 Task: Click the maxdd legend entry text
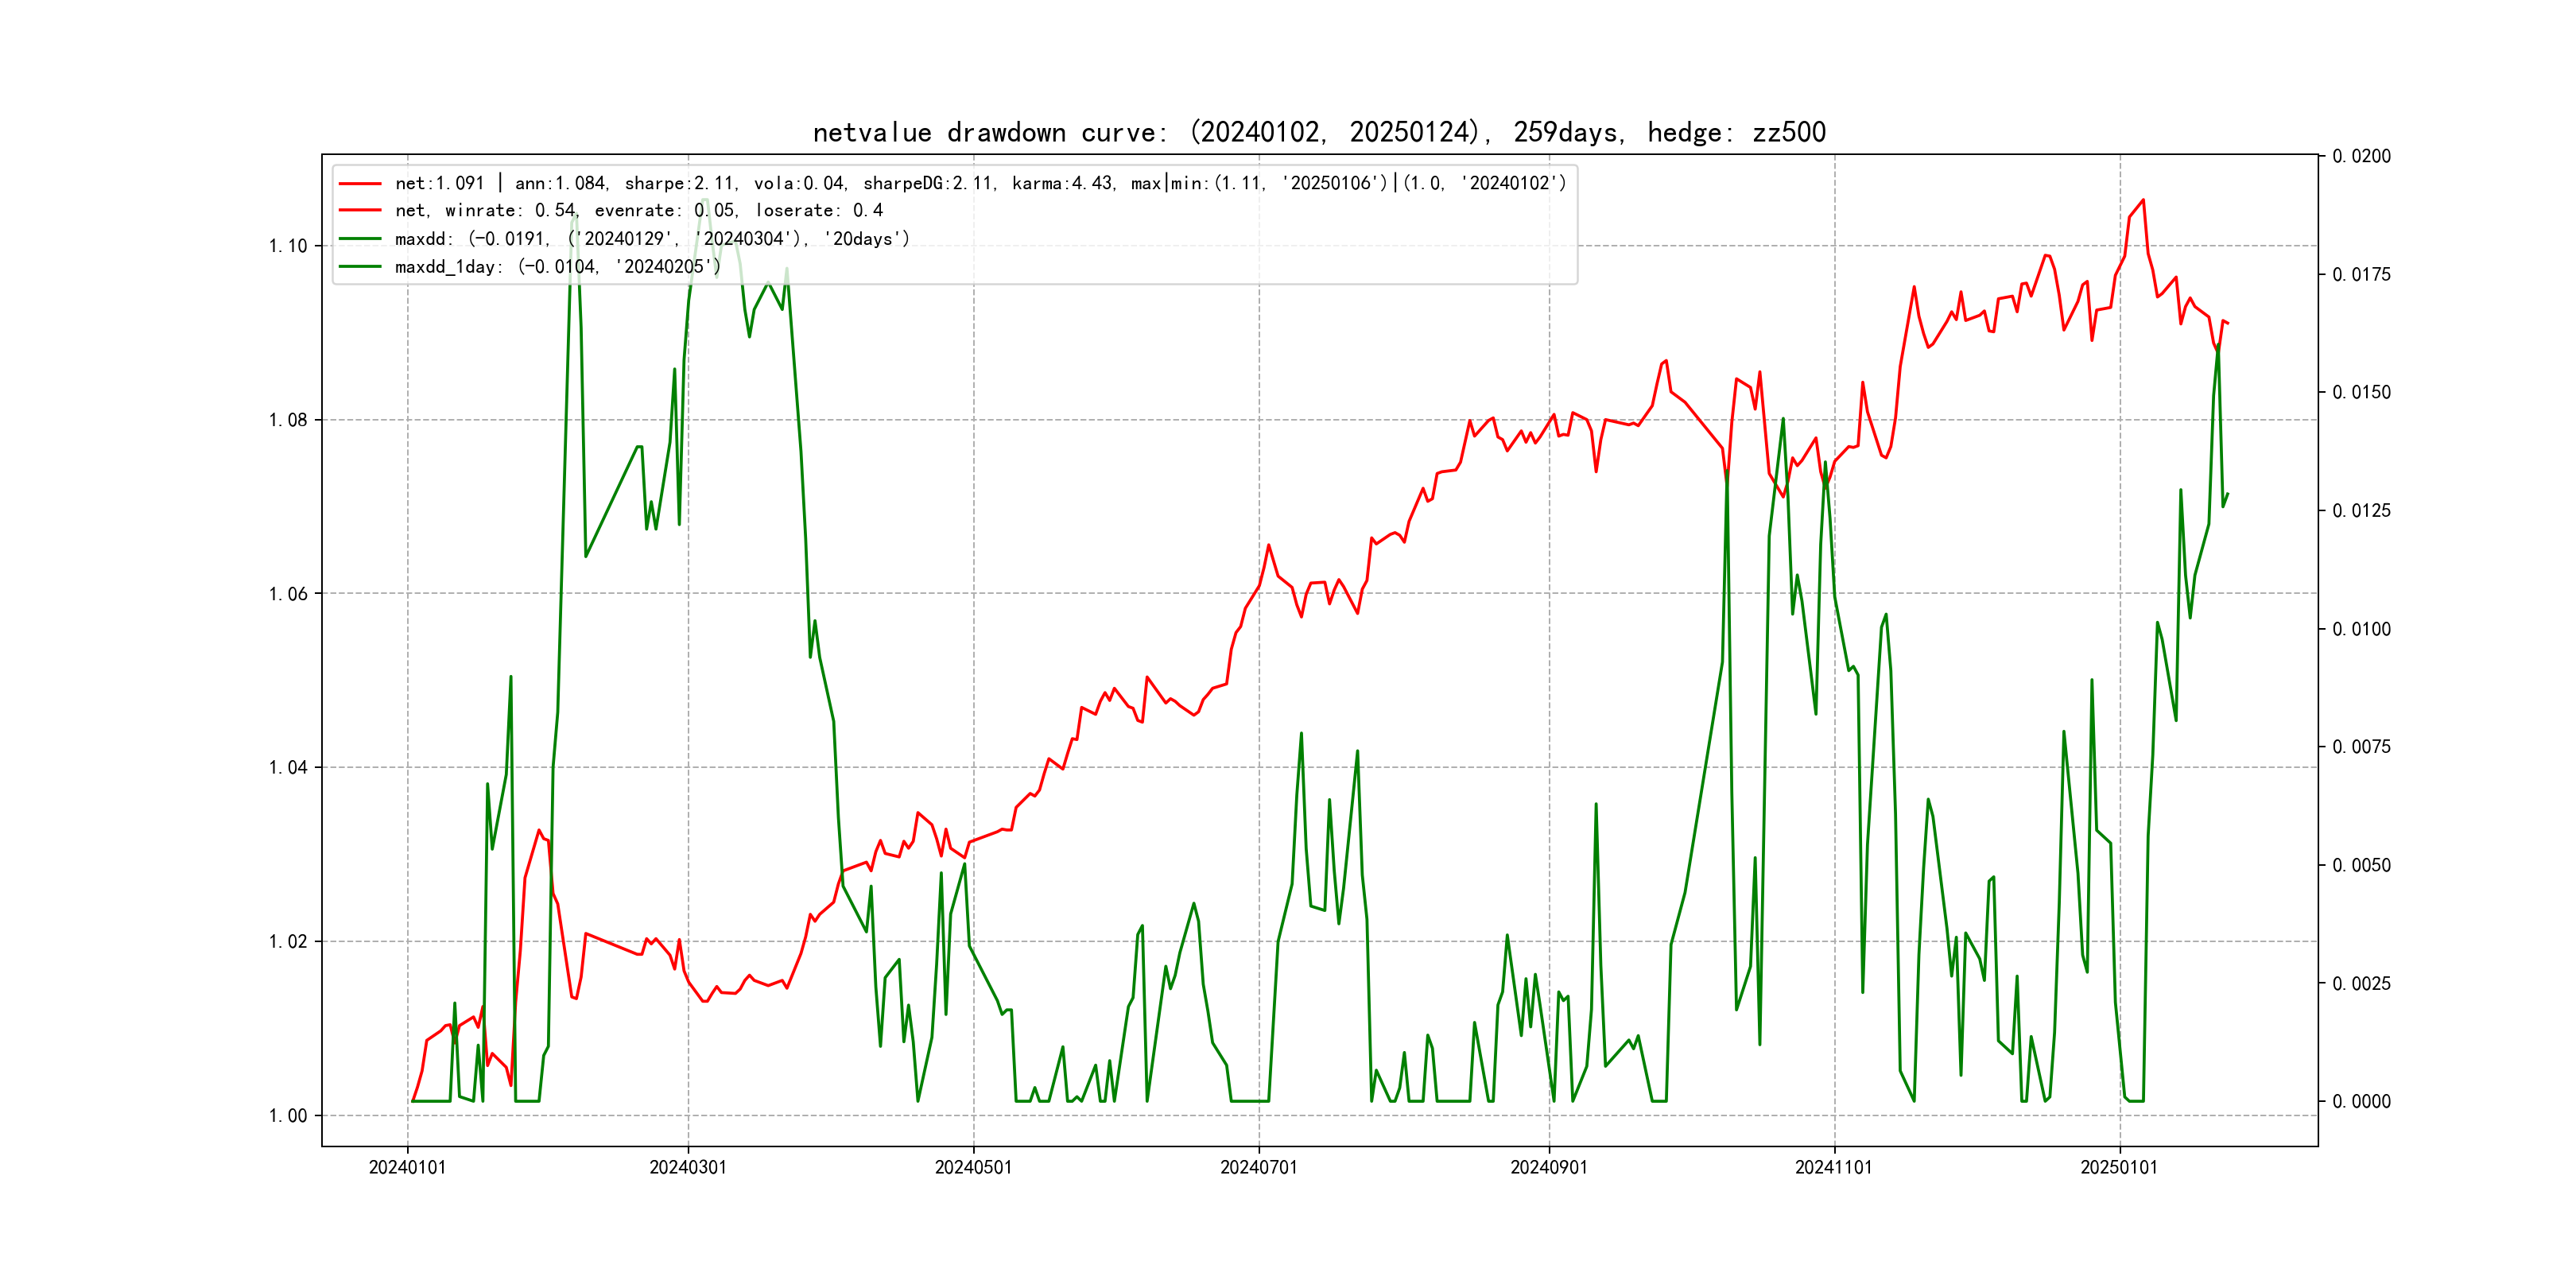pyautogui.click(x=652, y=238)
